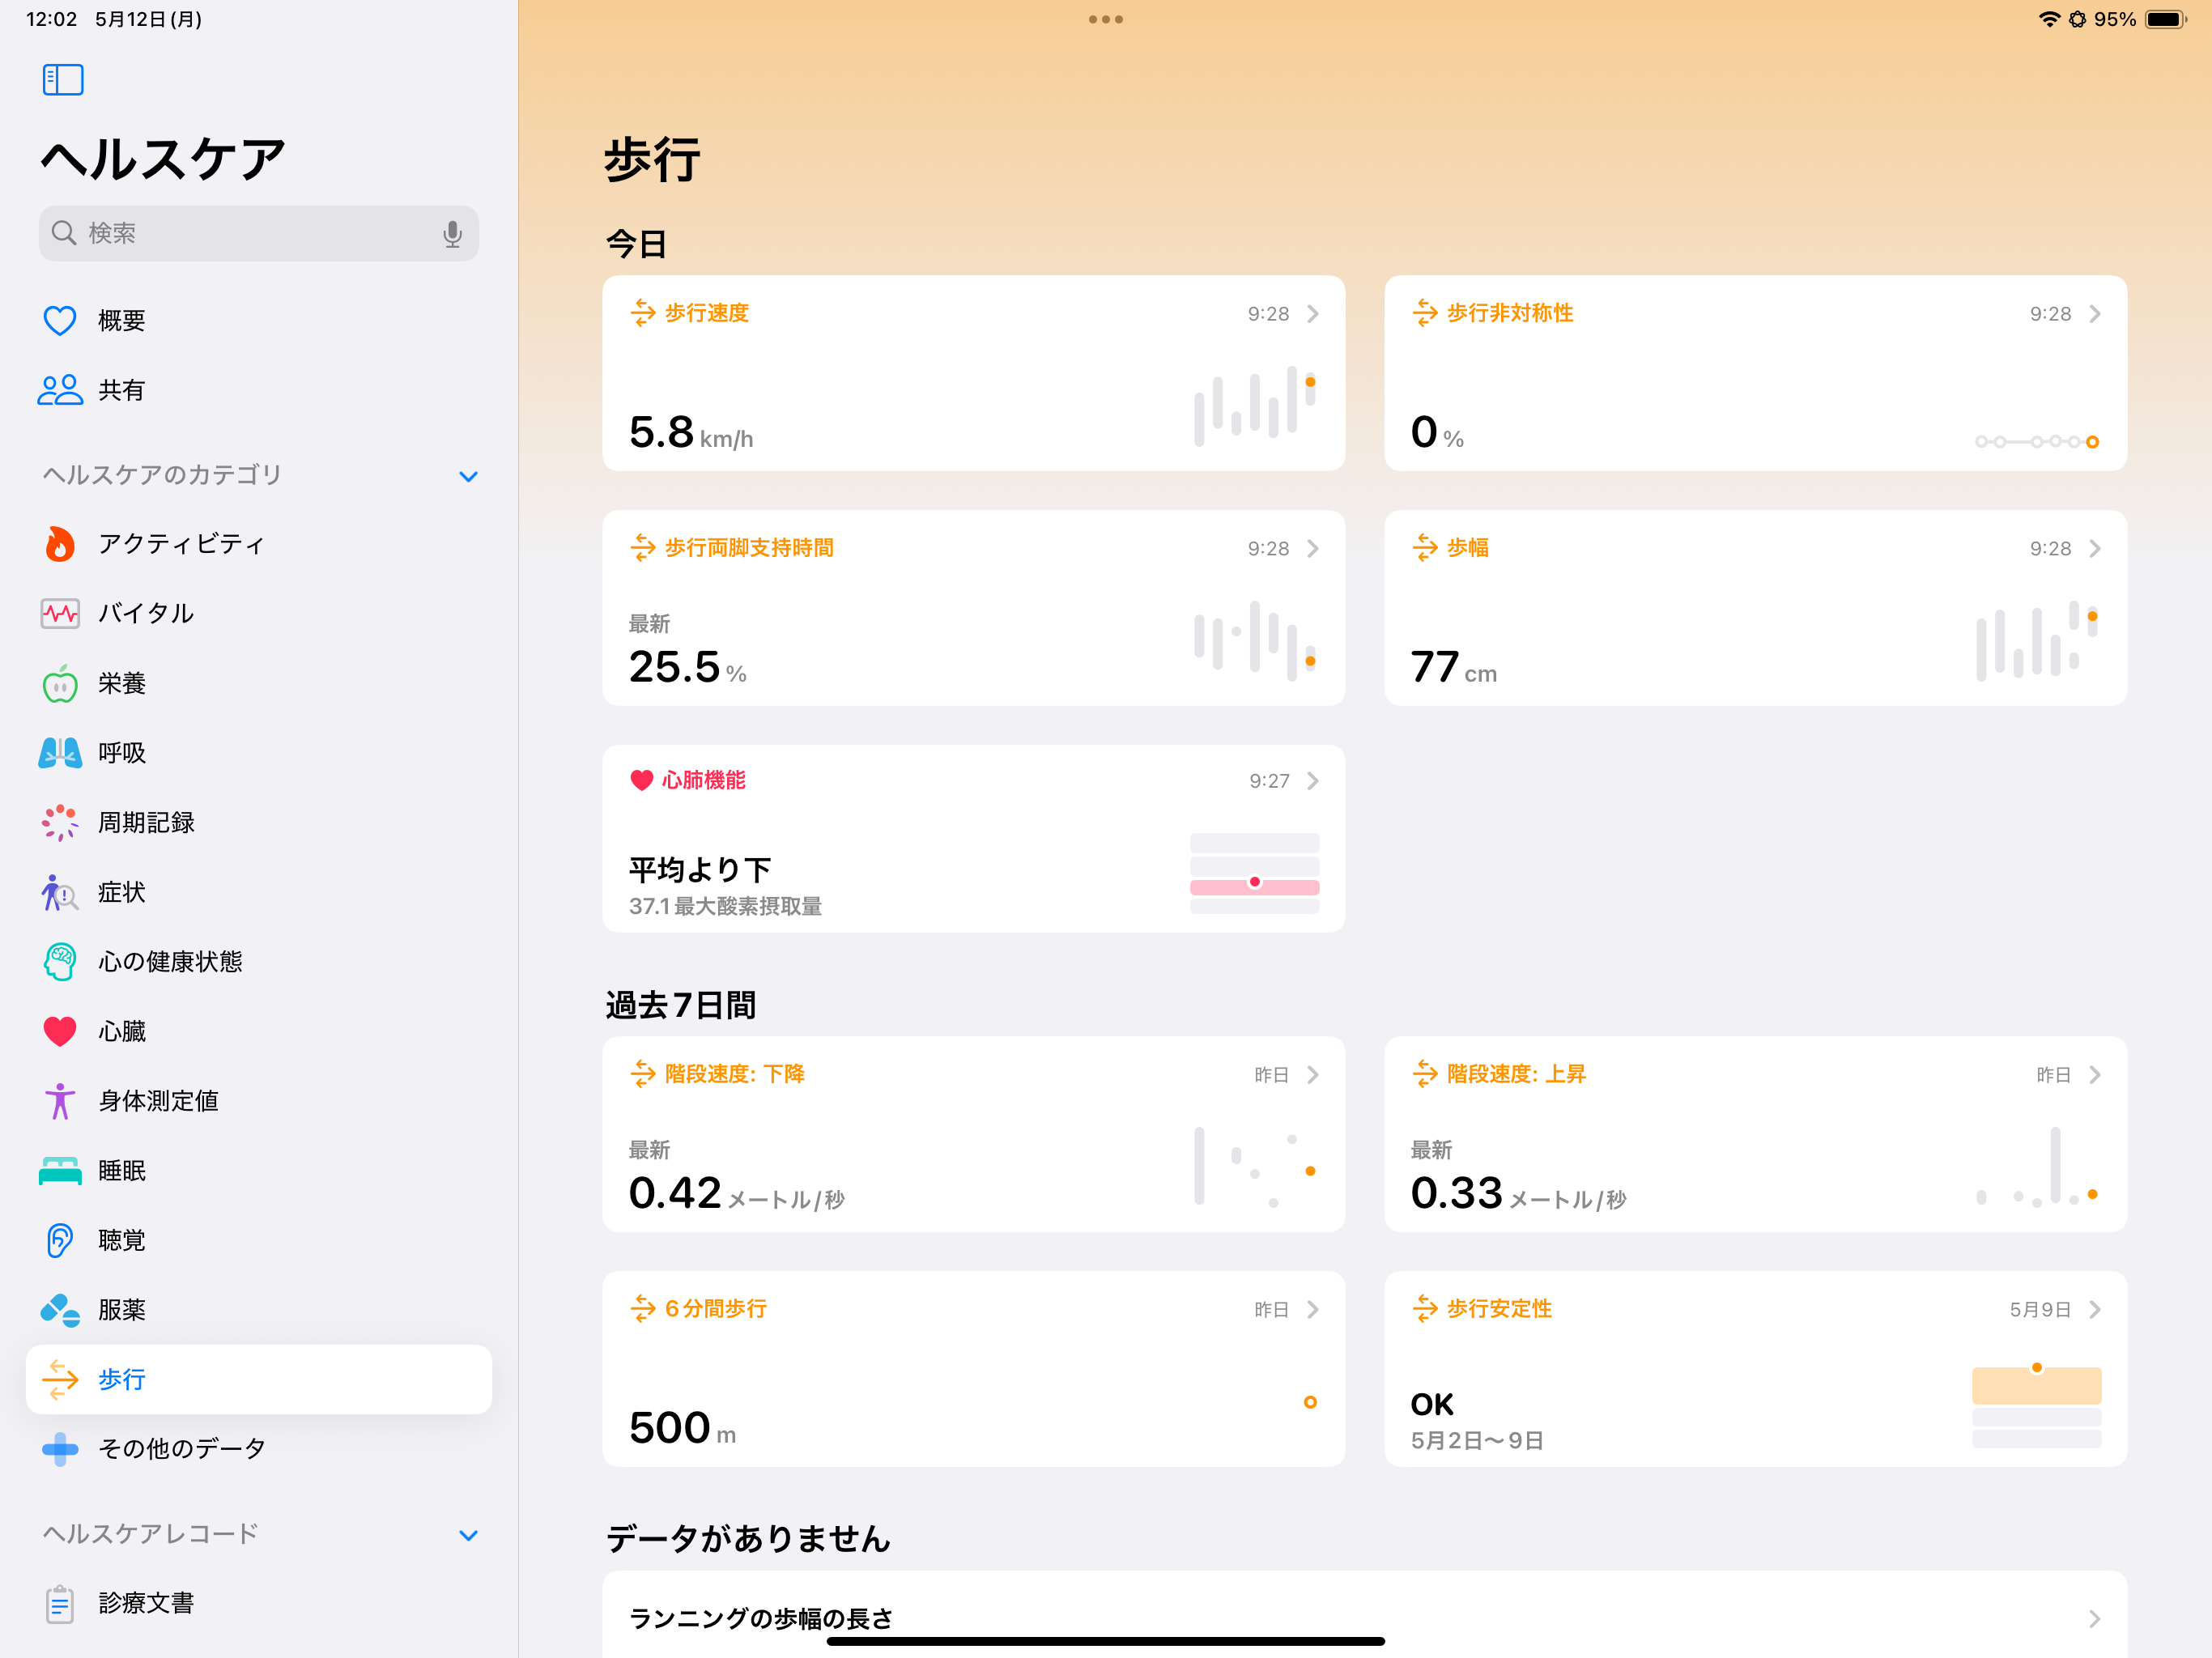Select the 呼吸 lungs icon
The height and width of the screenshot is (1658, 2212).
(x=60, y=753)
